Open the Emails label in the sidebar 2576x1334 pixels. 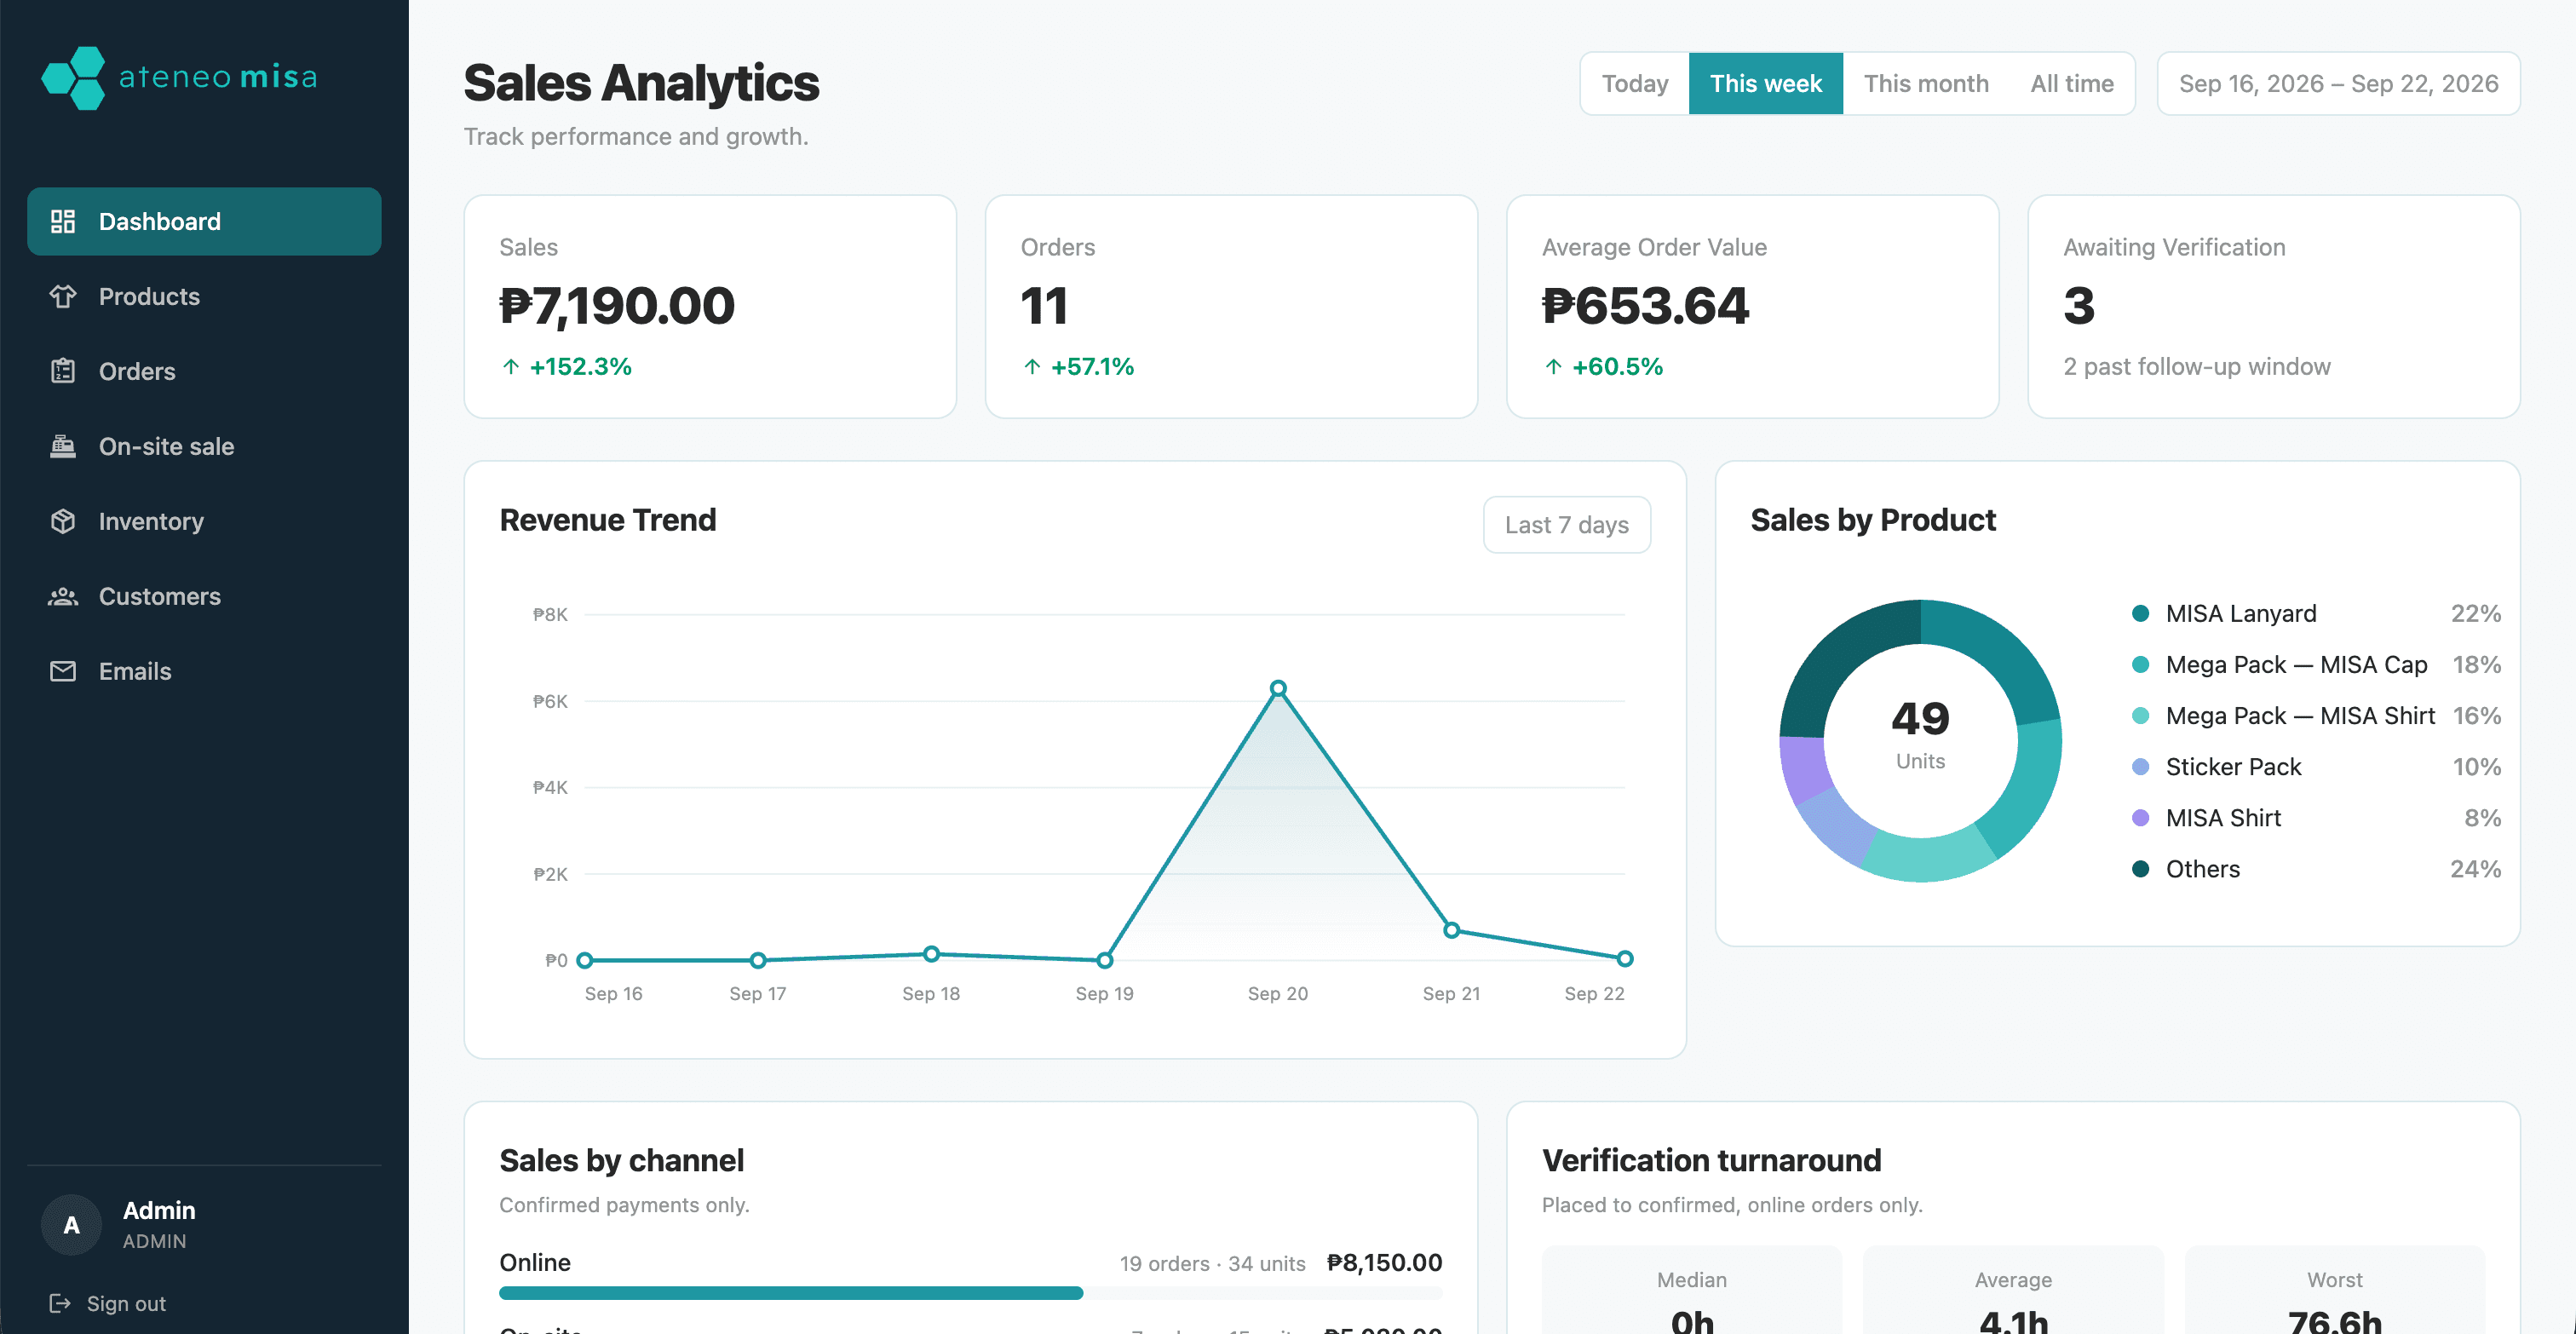pos(135,671)
